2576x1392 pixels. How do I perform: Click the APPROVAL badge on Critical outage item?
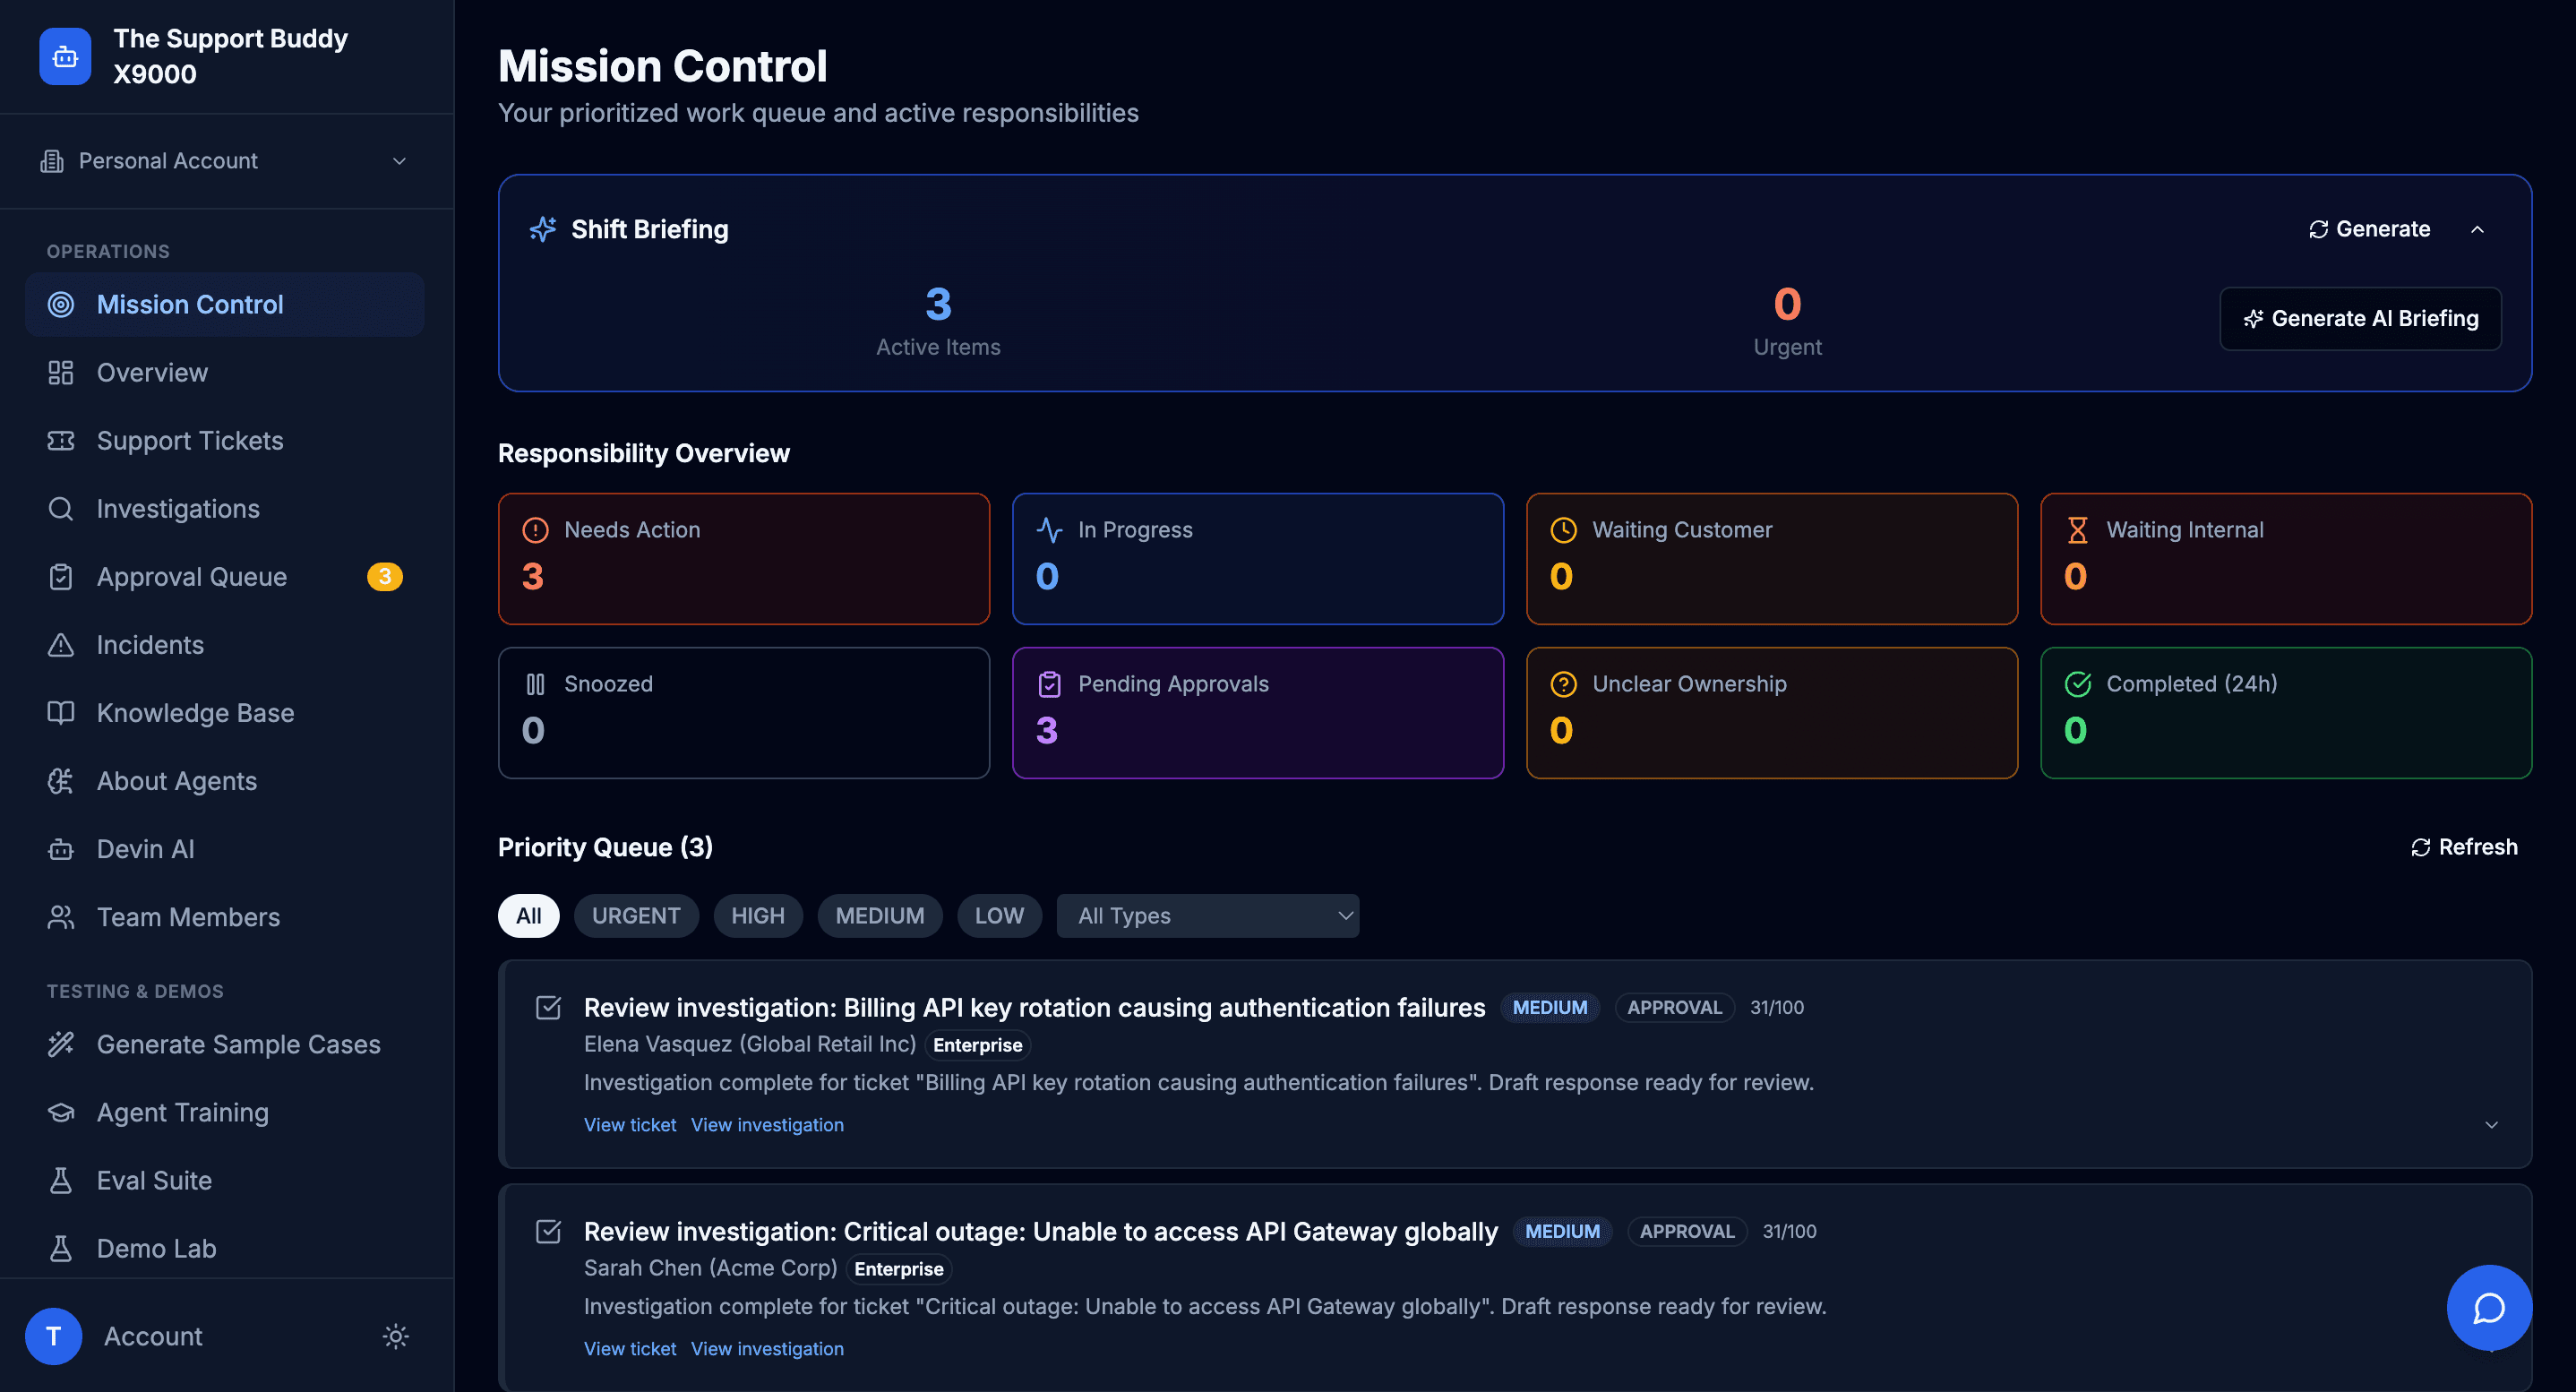point(1687,1231)
